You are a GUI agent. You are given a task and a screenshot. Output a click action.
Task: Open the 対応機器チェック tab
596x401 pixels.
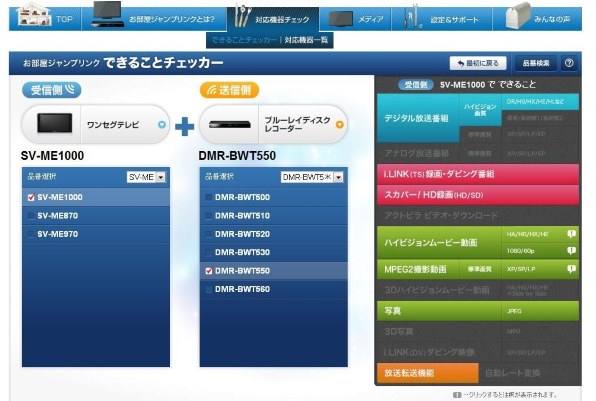coord(273,19)
